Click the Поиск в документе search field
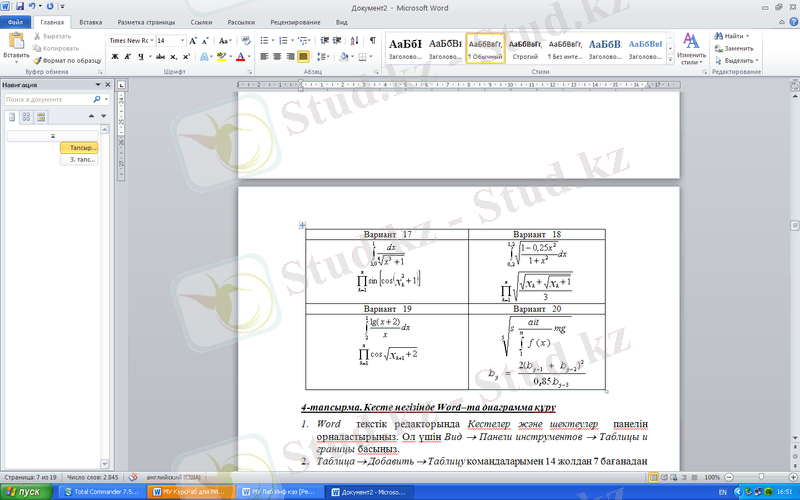 click(50, 100)
